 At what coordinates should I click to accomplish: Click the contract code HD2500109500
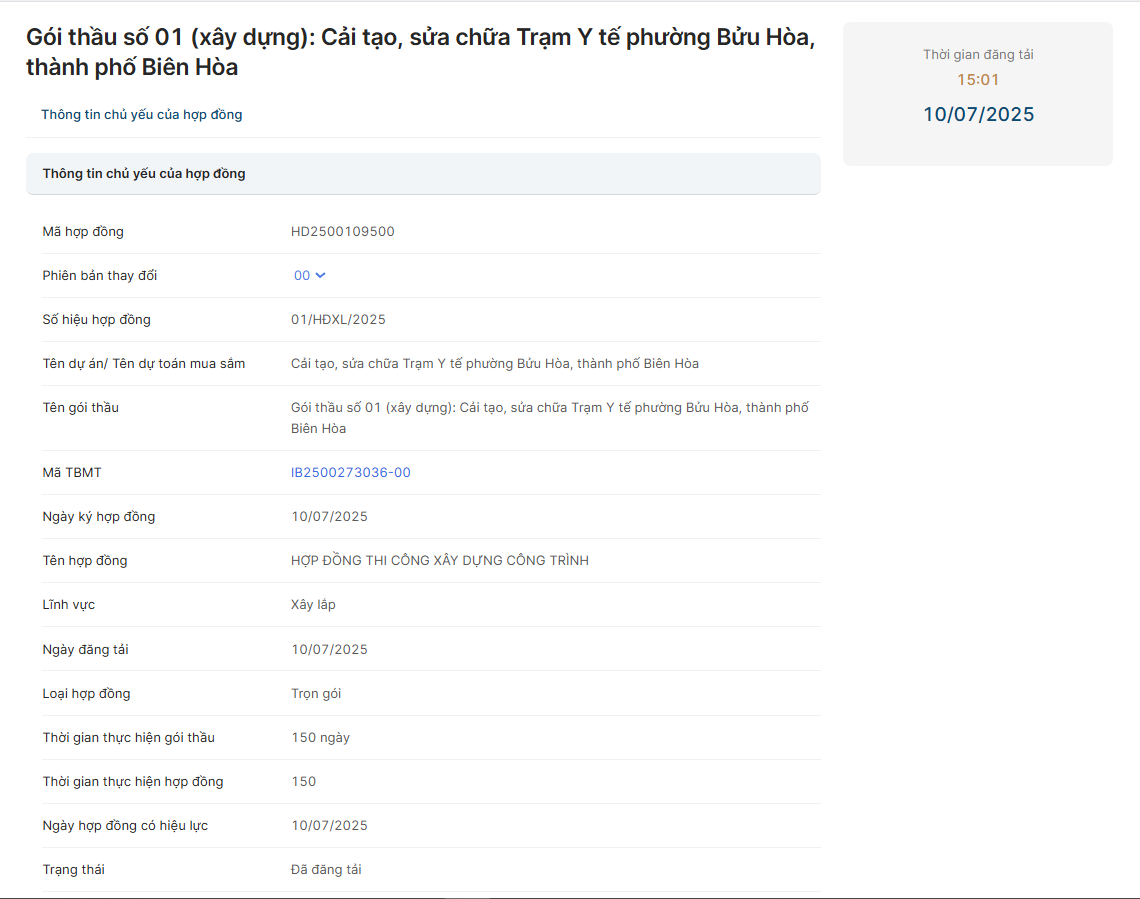point(342,232)
